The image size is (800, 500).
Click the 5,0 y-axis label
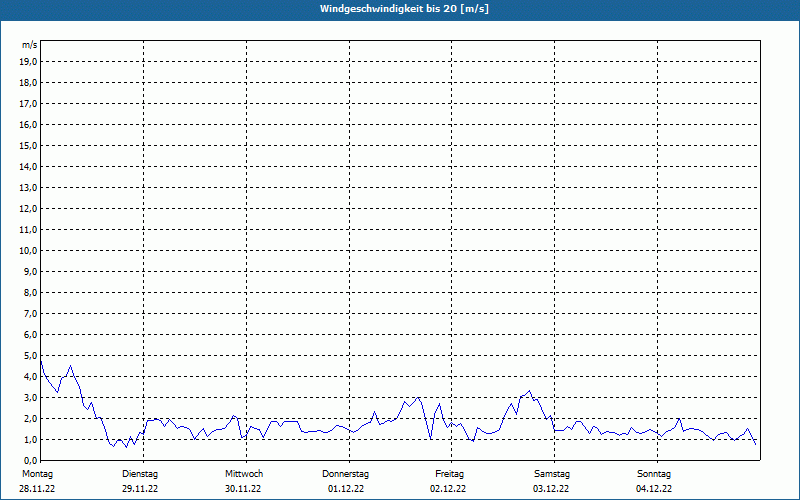(x=31, y=356)
